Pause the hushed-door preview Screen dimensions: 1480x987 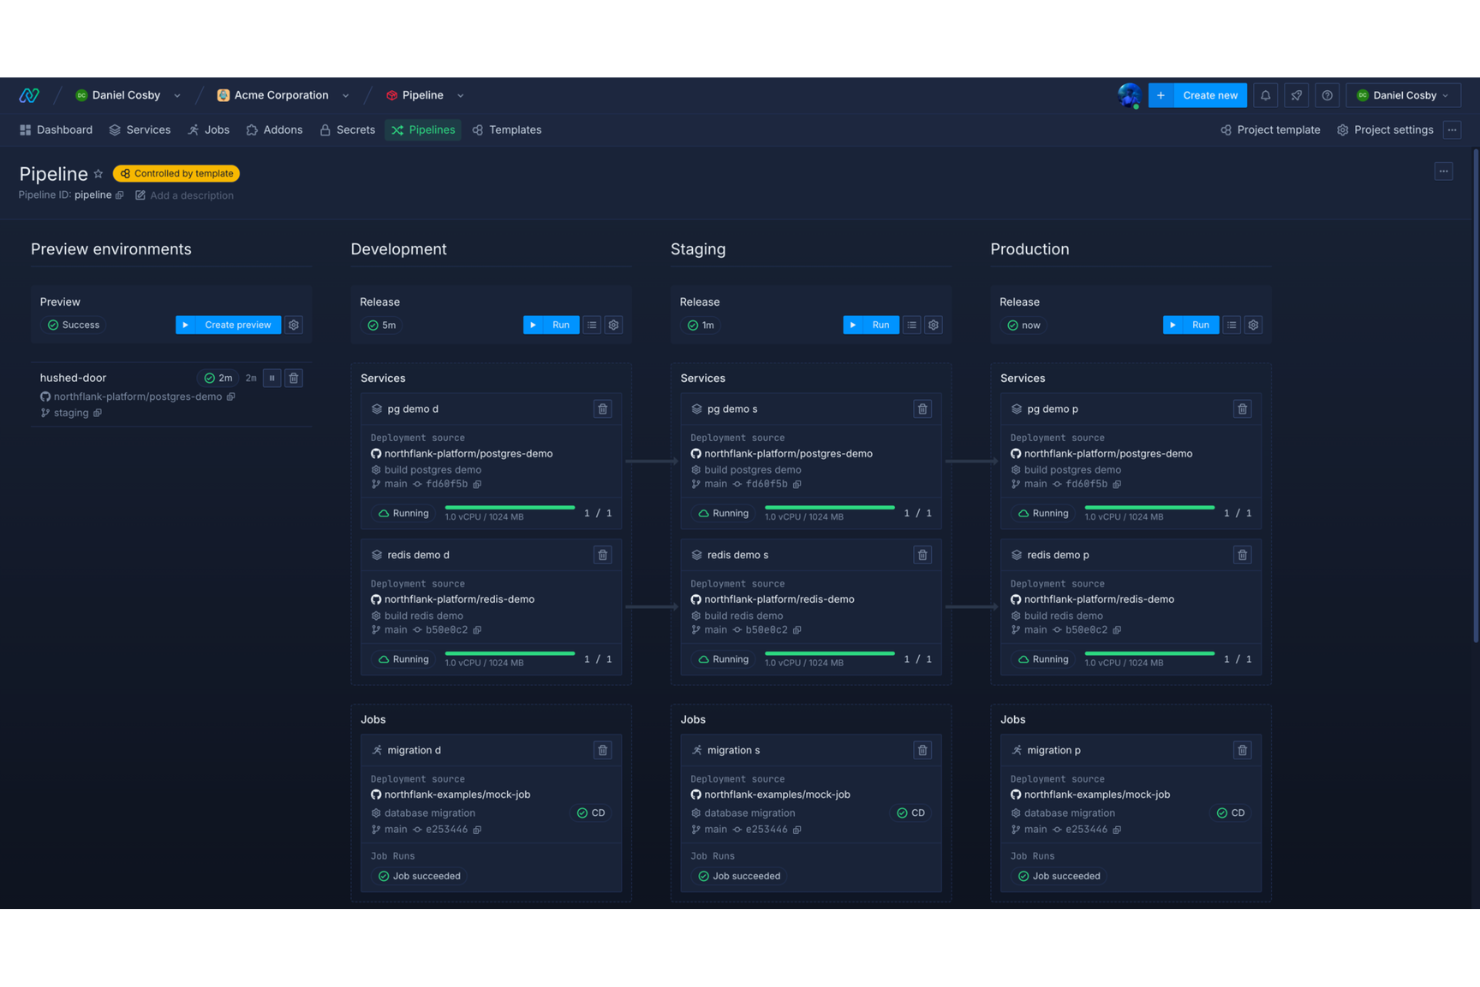click(272, 378)
